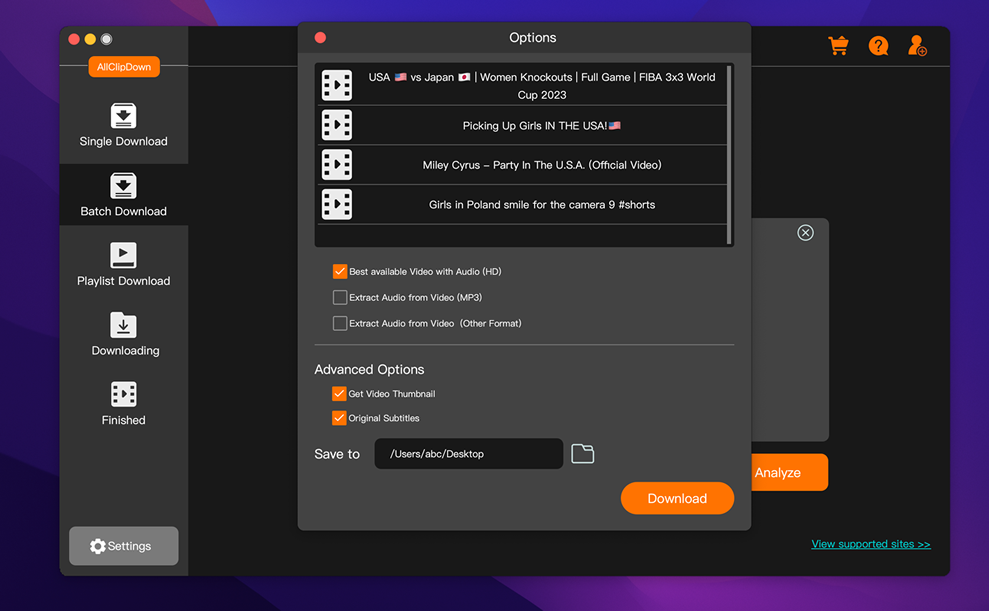Click the AllClipDown logo badge
Viewport: 989px width, 611px height.
(x=124, y=66)
